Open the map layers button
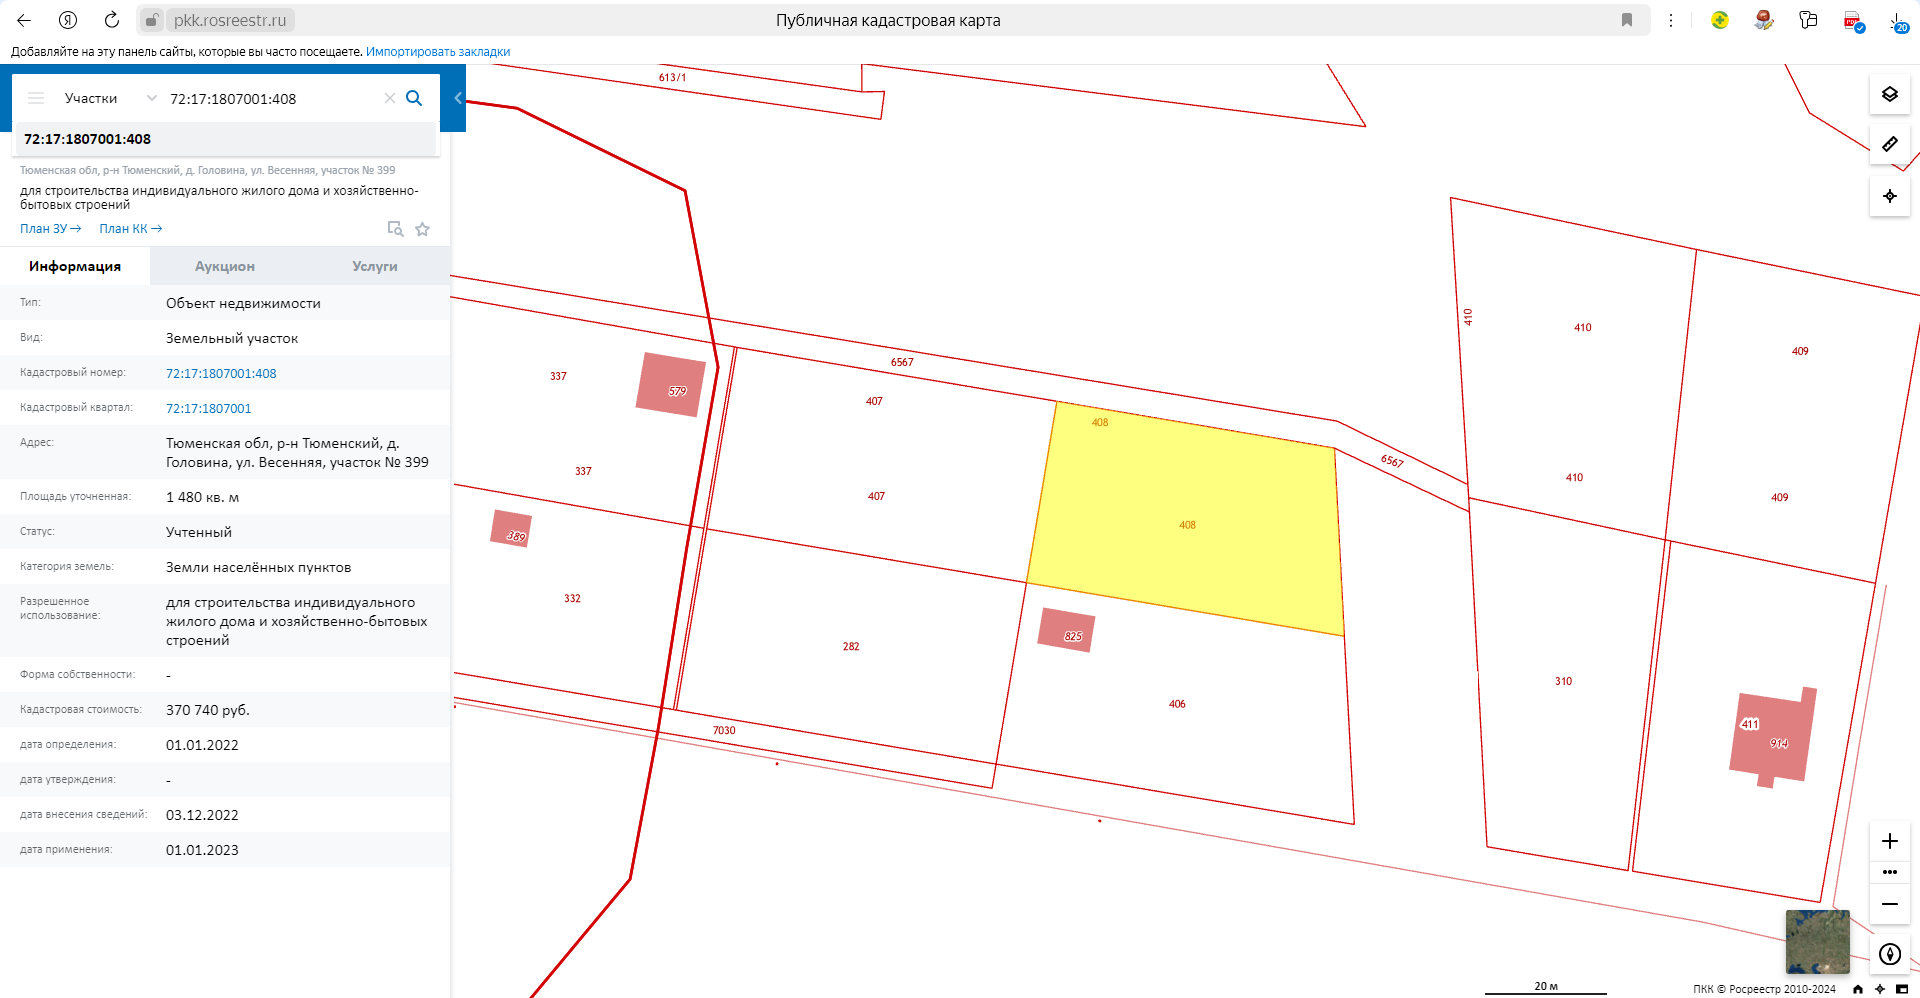This screenshot has width=1920, height=998. 1890,94
